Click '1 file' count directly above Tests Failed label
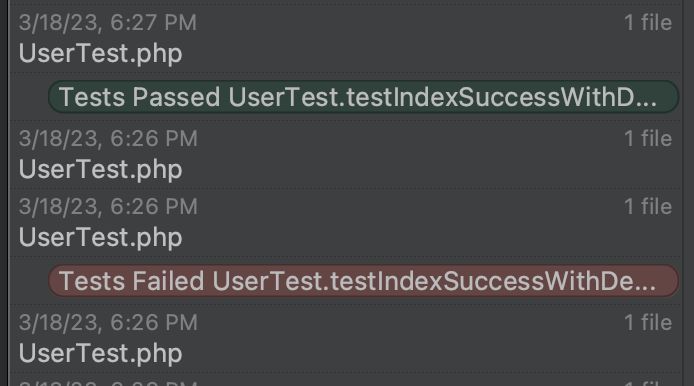 click(648, 207)
